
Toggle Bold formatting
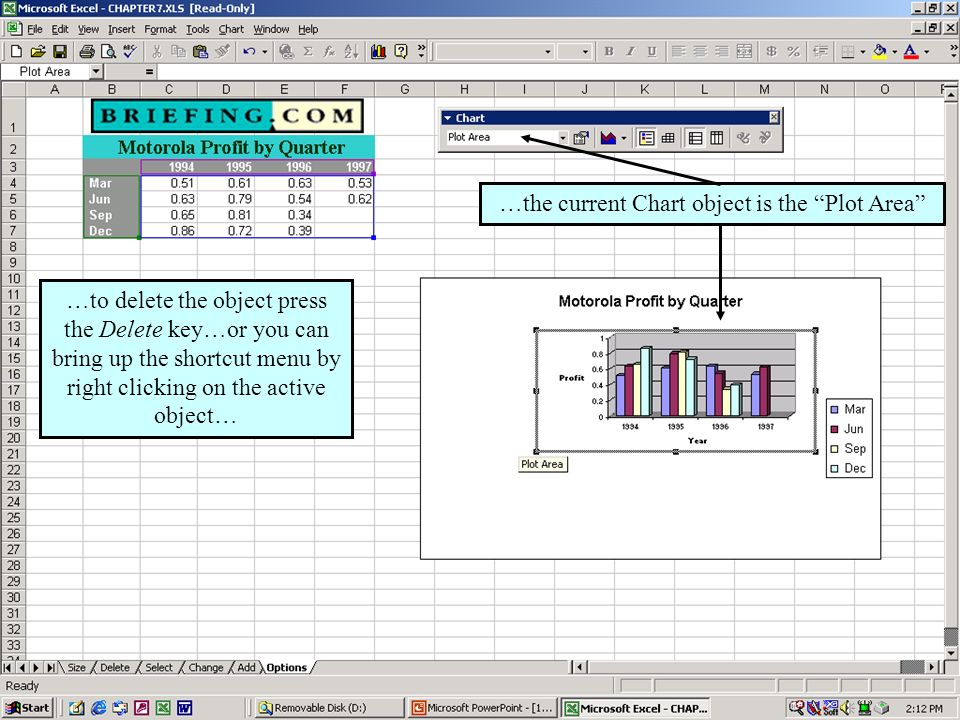point(609,51)
